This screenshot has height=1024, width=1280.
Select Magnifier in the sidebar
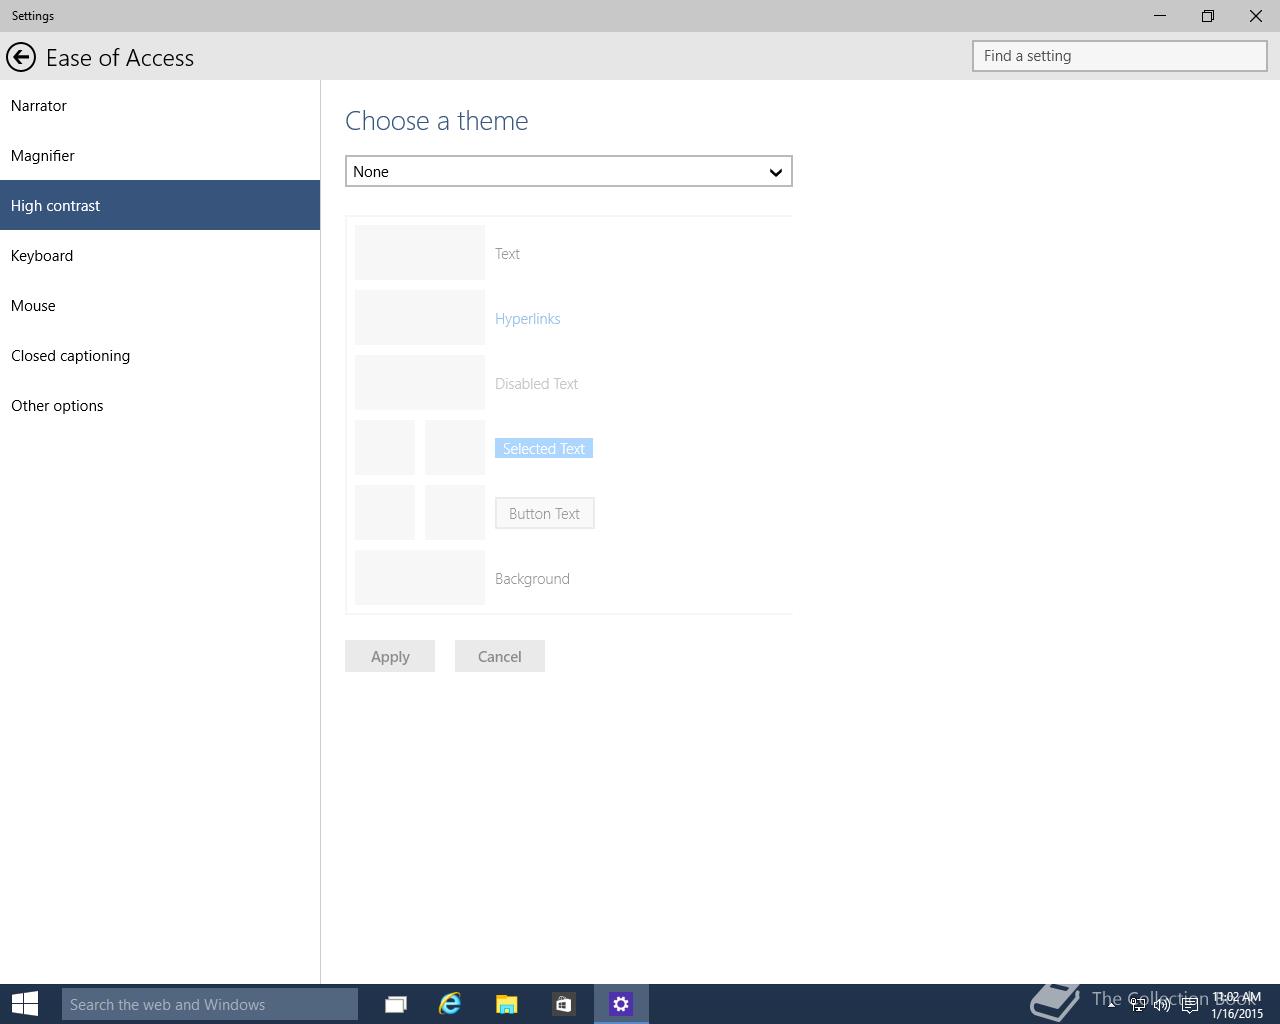click(x=160, y=155)
